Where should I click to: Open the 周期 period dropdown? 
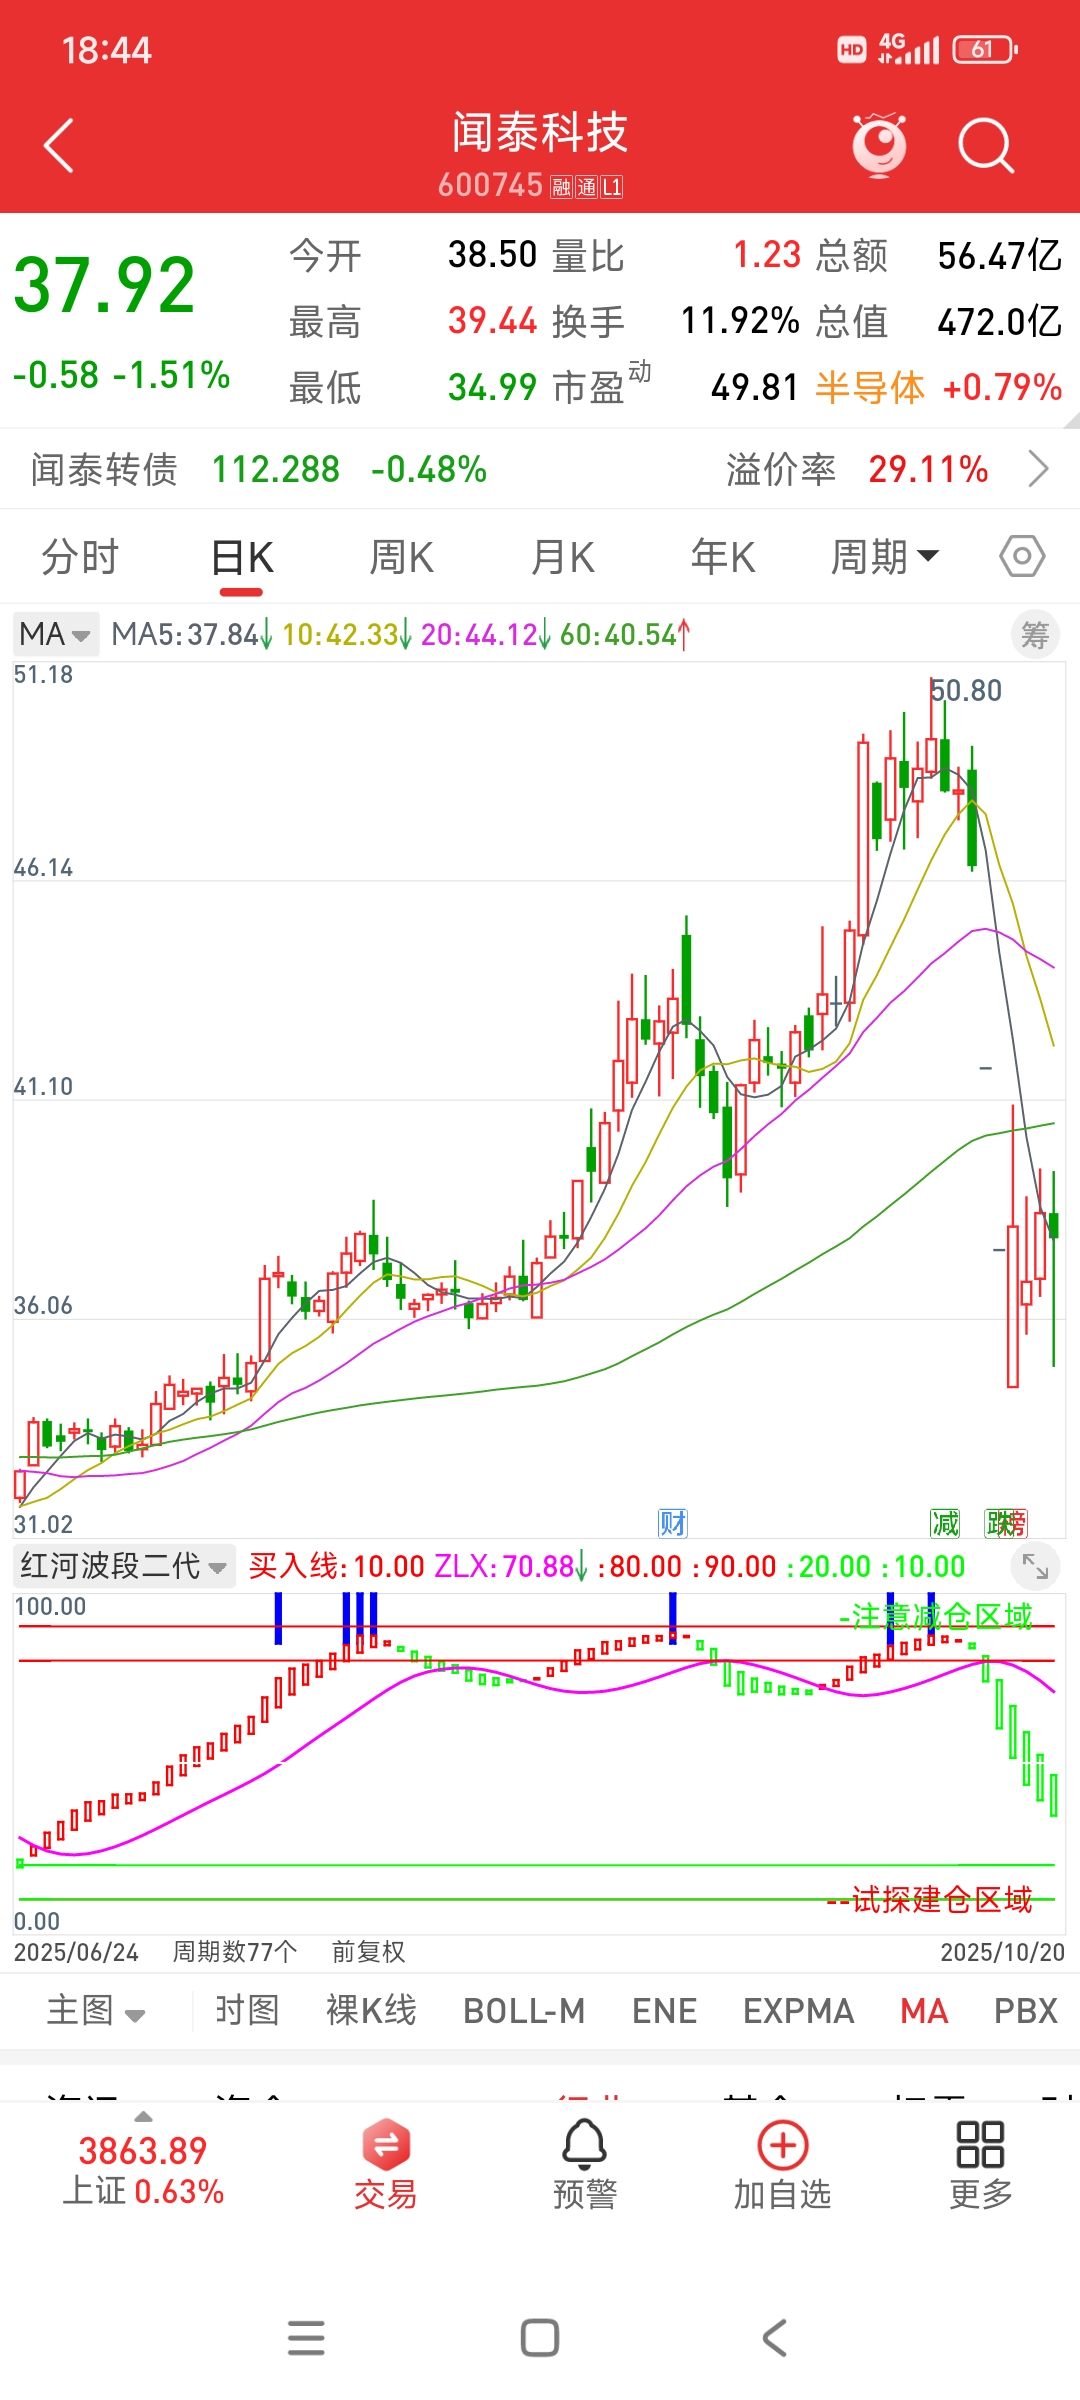click(x=886, y=556)
